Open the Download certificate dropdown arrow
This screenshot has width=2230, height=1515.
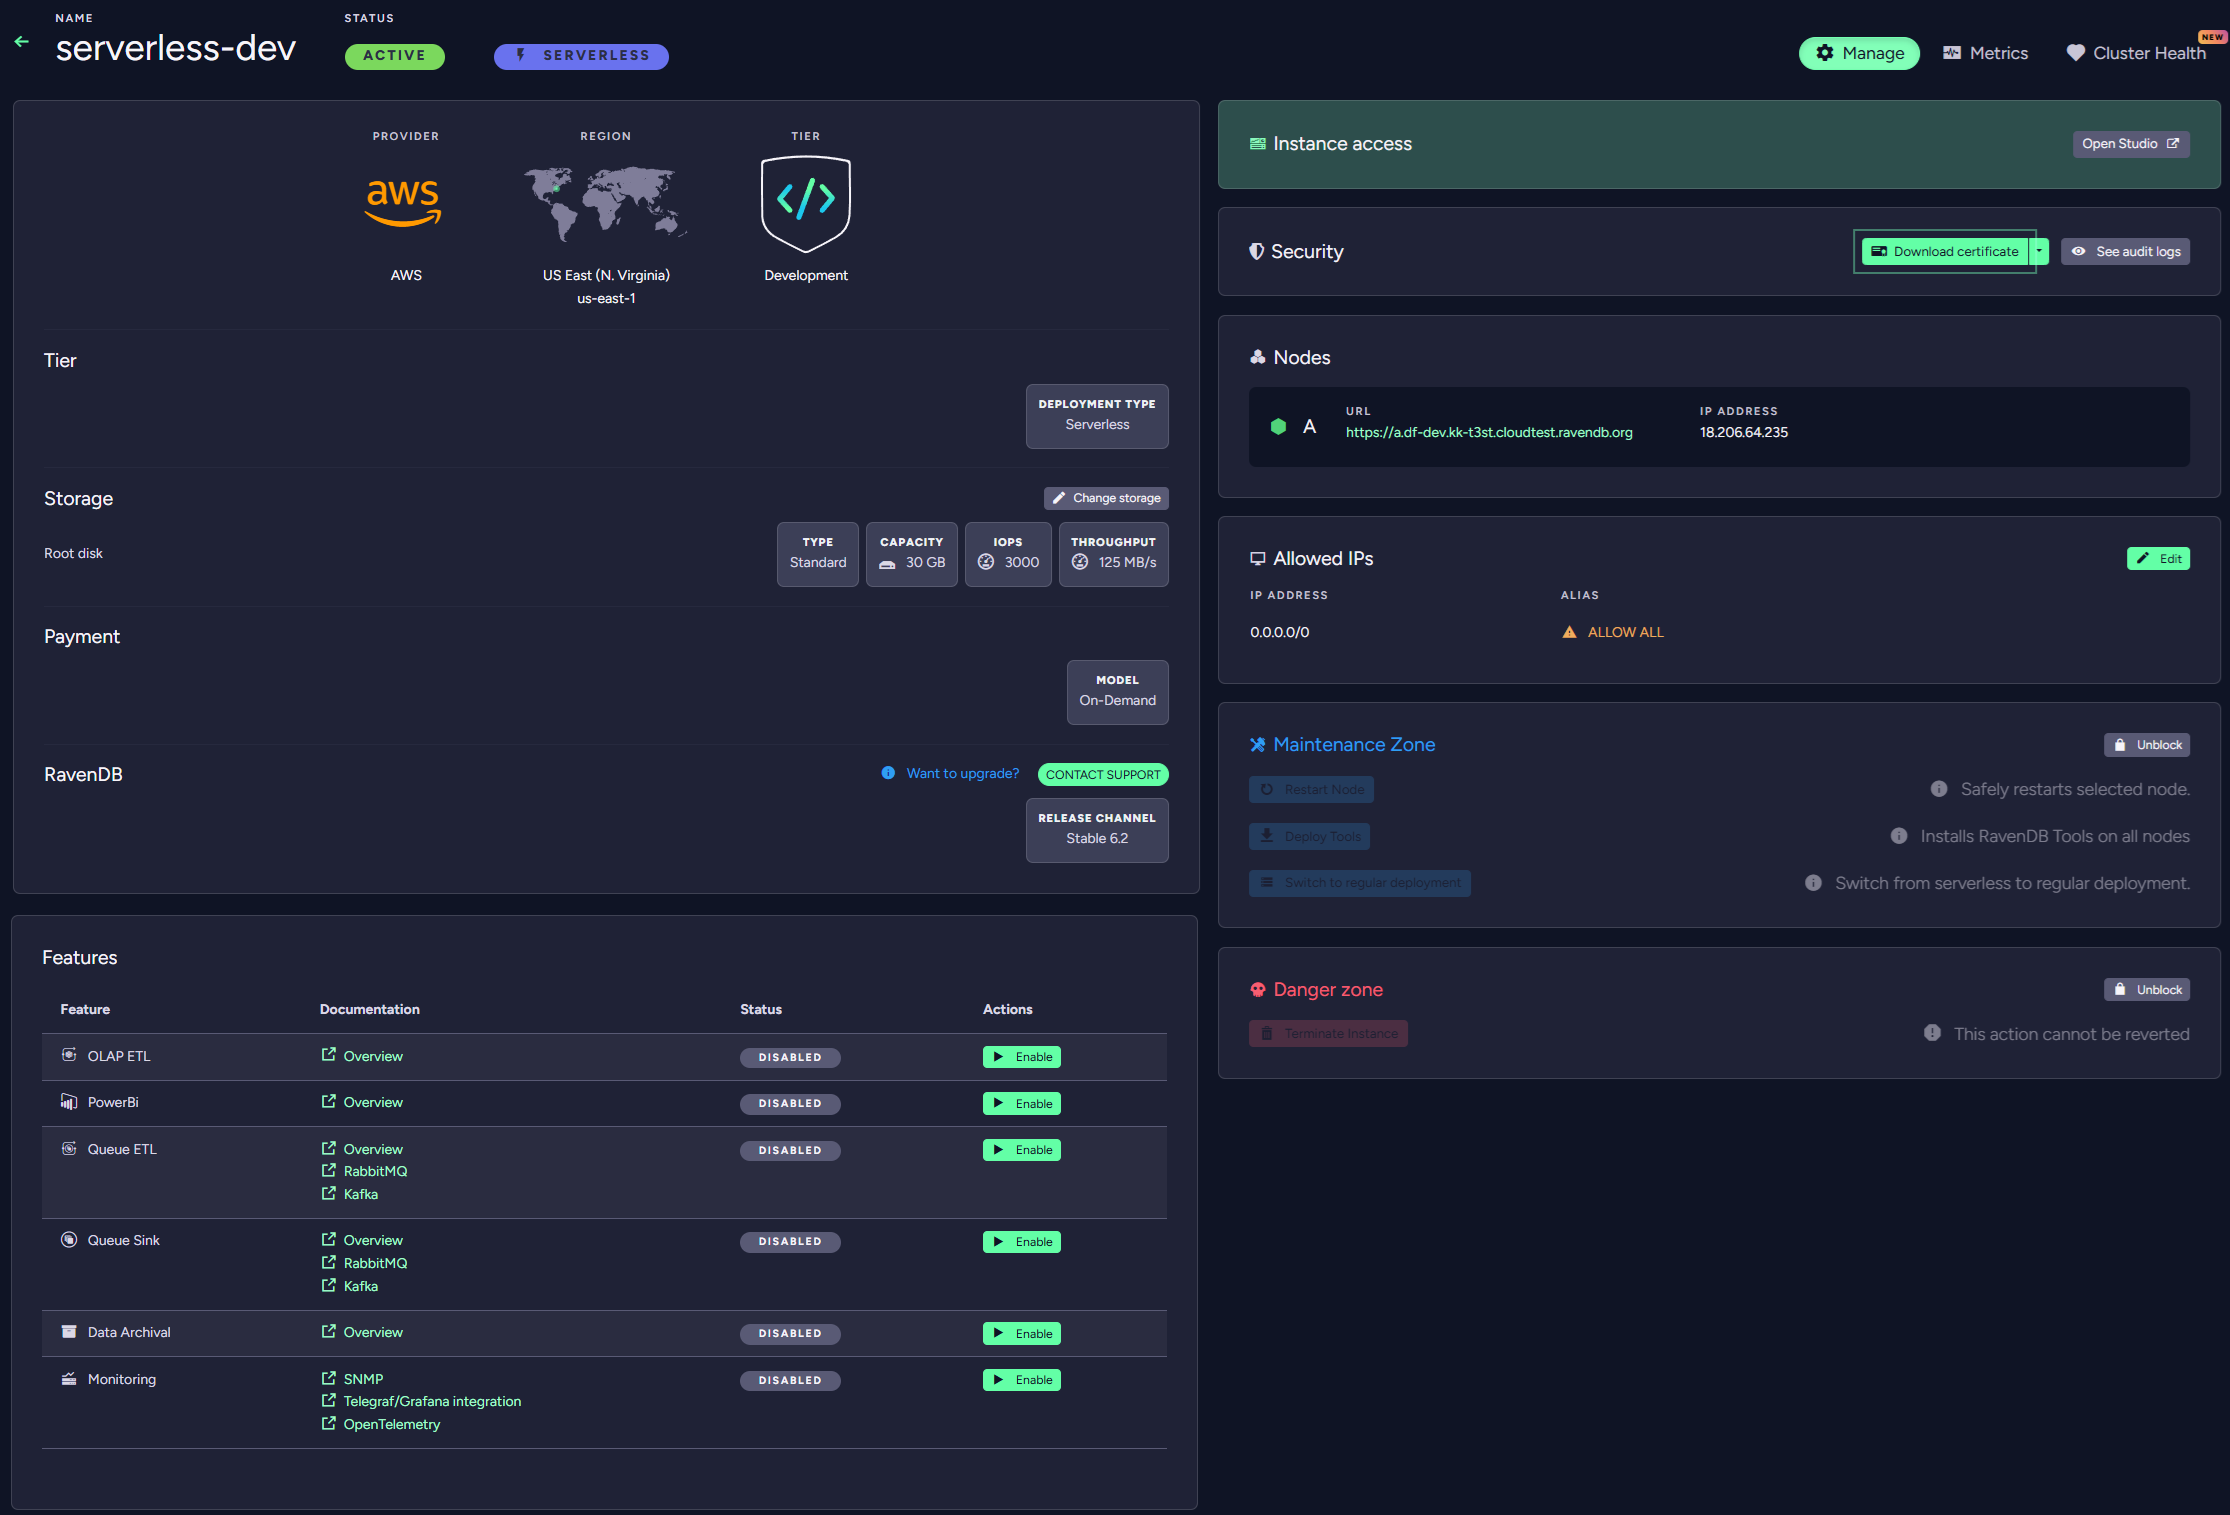coord(2039,252)
